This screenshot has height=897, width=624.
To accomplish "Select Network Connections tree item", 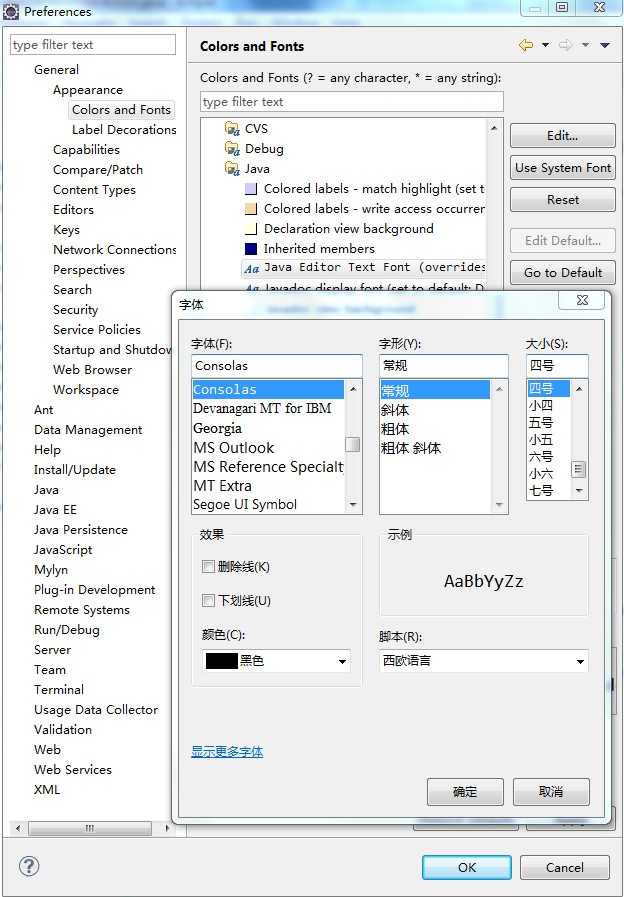I will pos(114,250).
